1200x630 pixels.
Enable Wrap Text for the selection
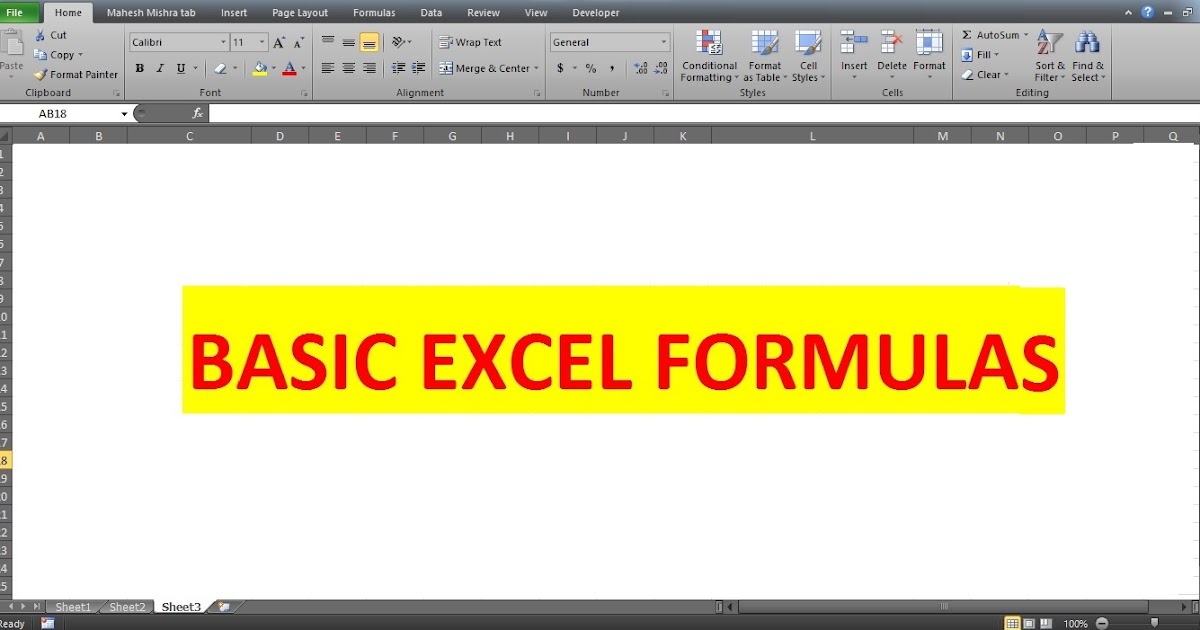[470, 42]
